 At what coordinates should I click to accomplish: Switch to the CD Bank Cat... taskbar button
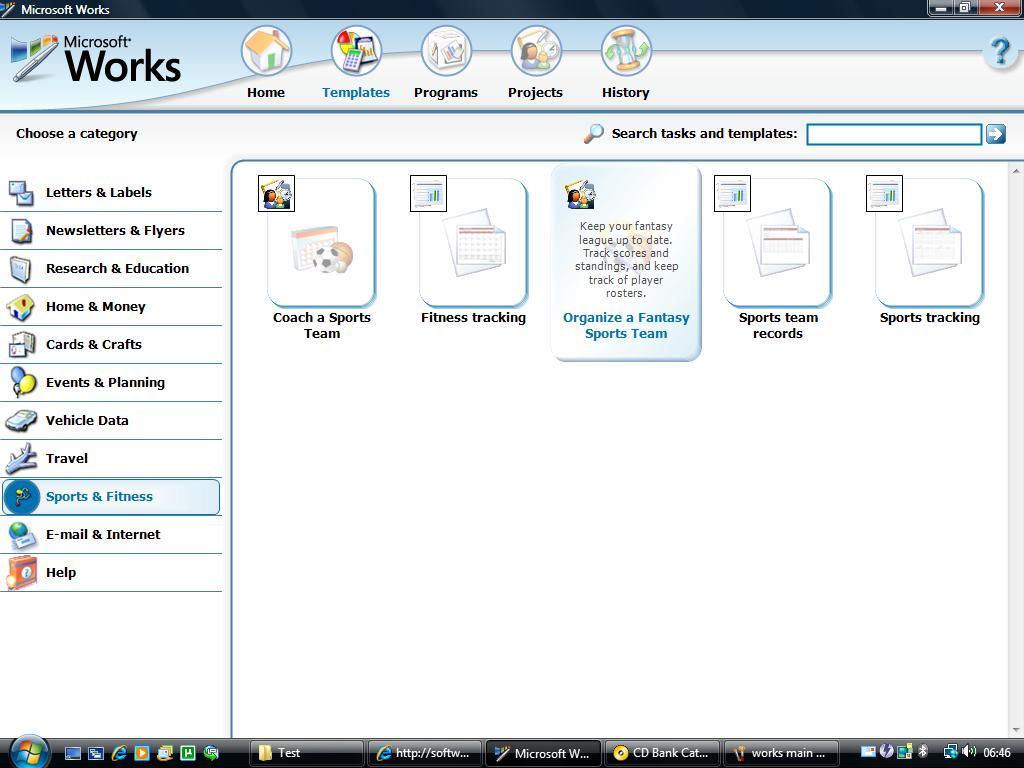(x=663, y=753)
